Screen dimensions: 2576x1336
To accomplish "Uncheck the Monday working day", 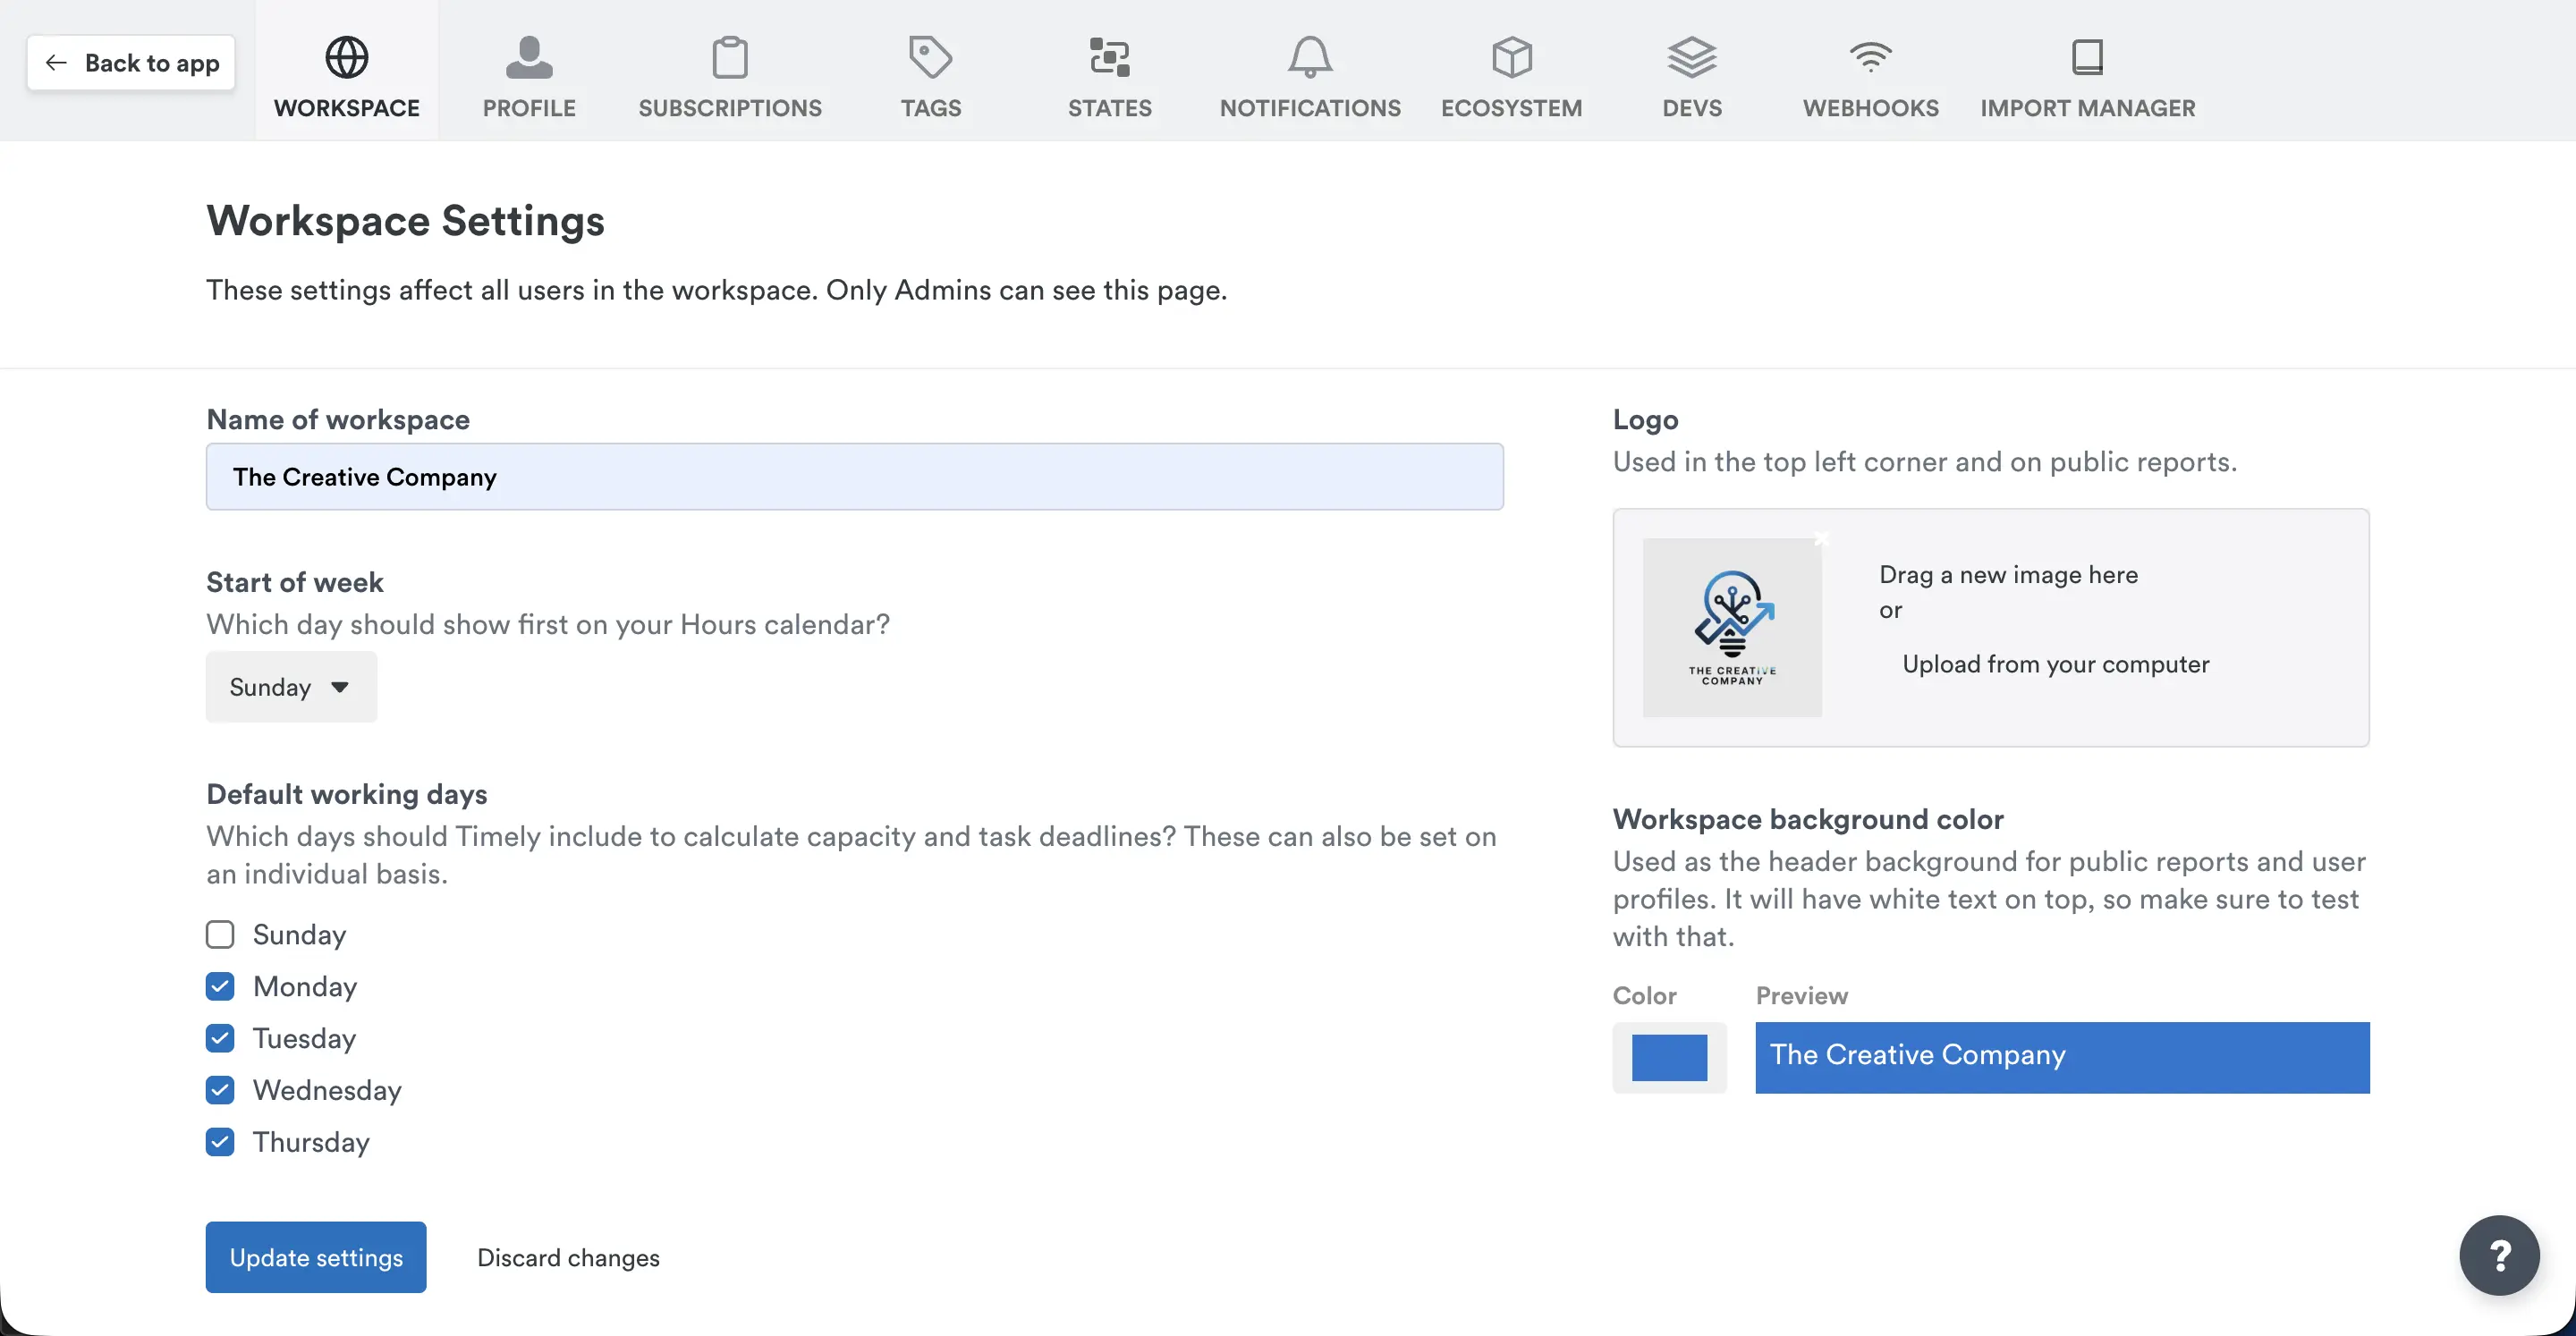I will click(220, 986).
